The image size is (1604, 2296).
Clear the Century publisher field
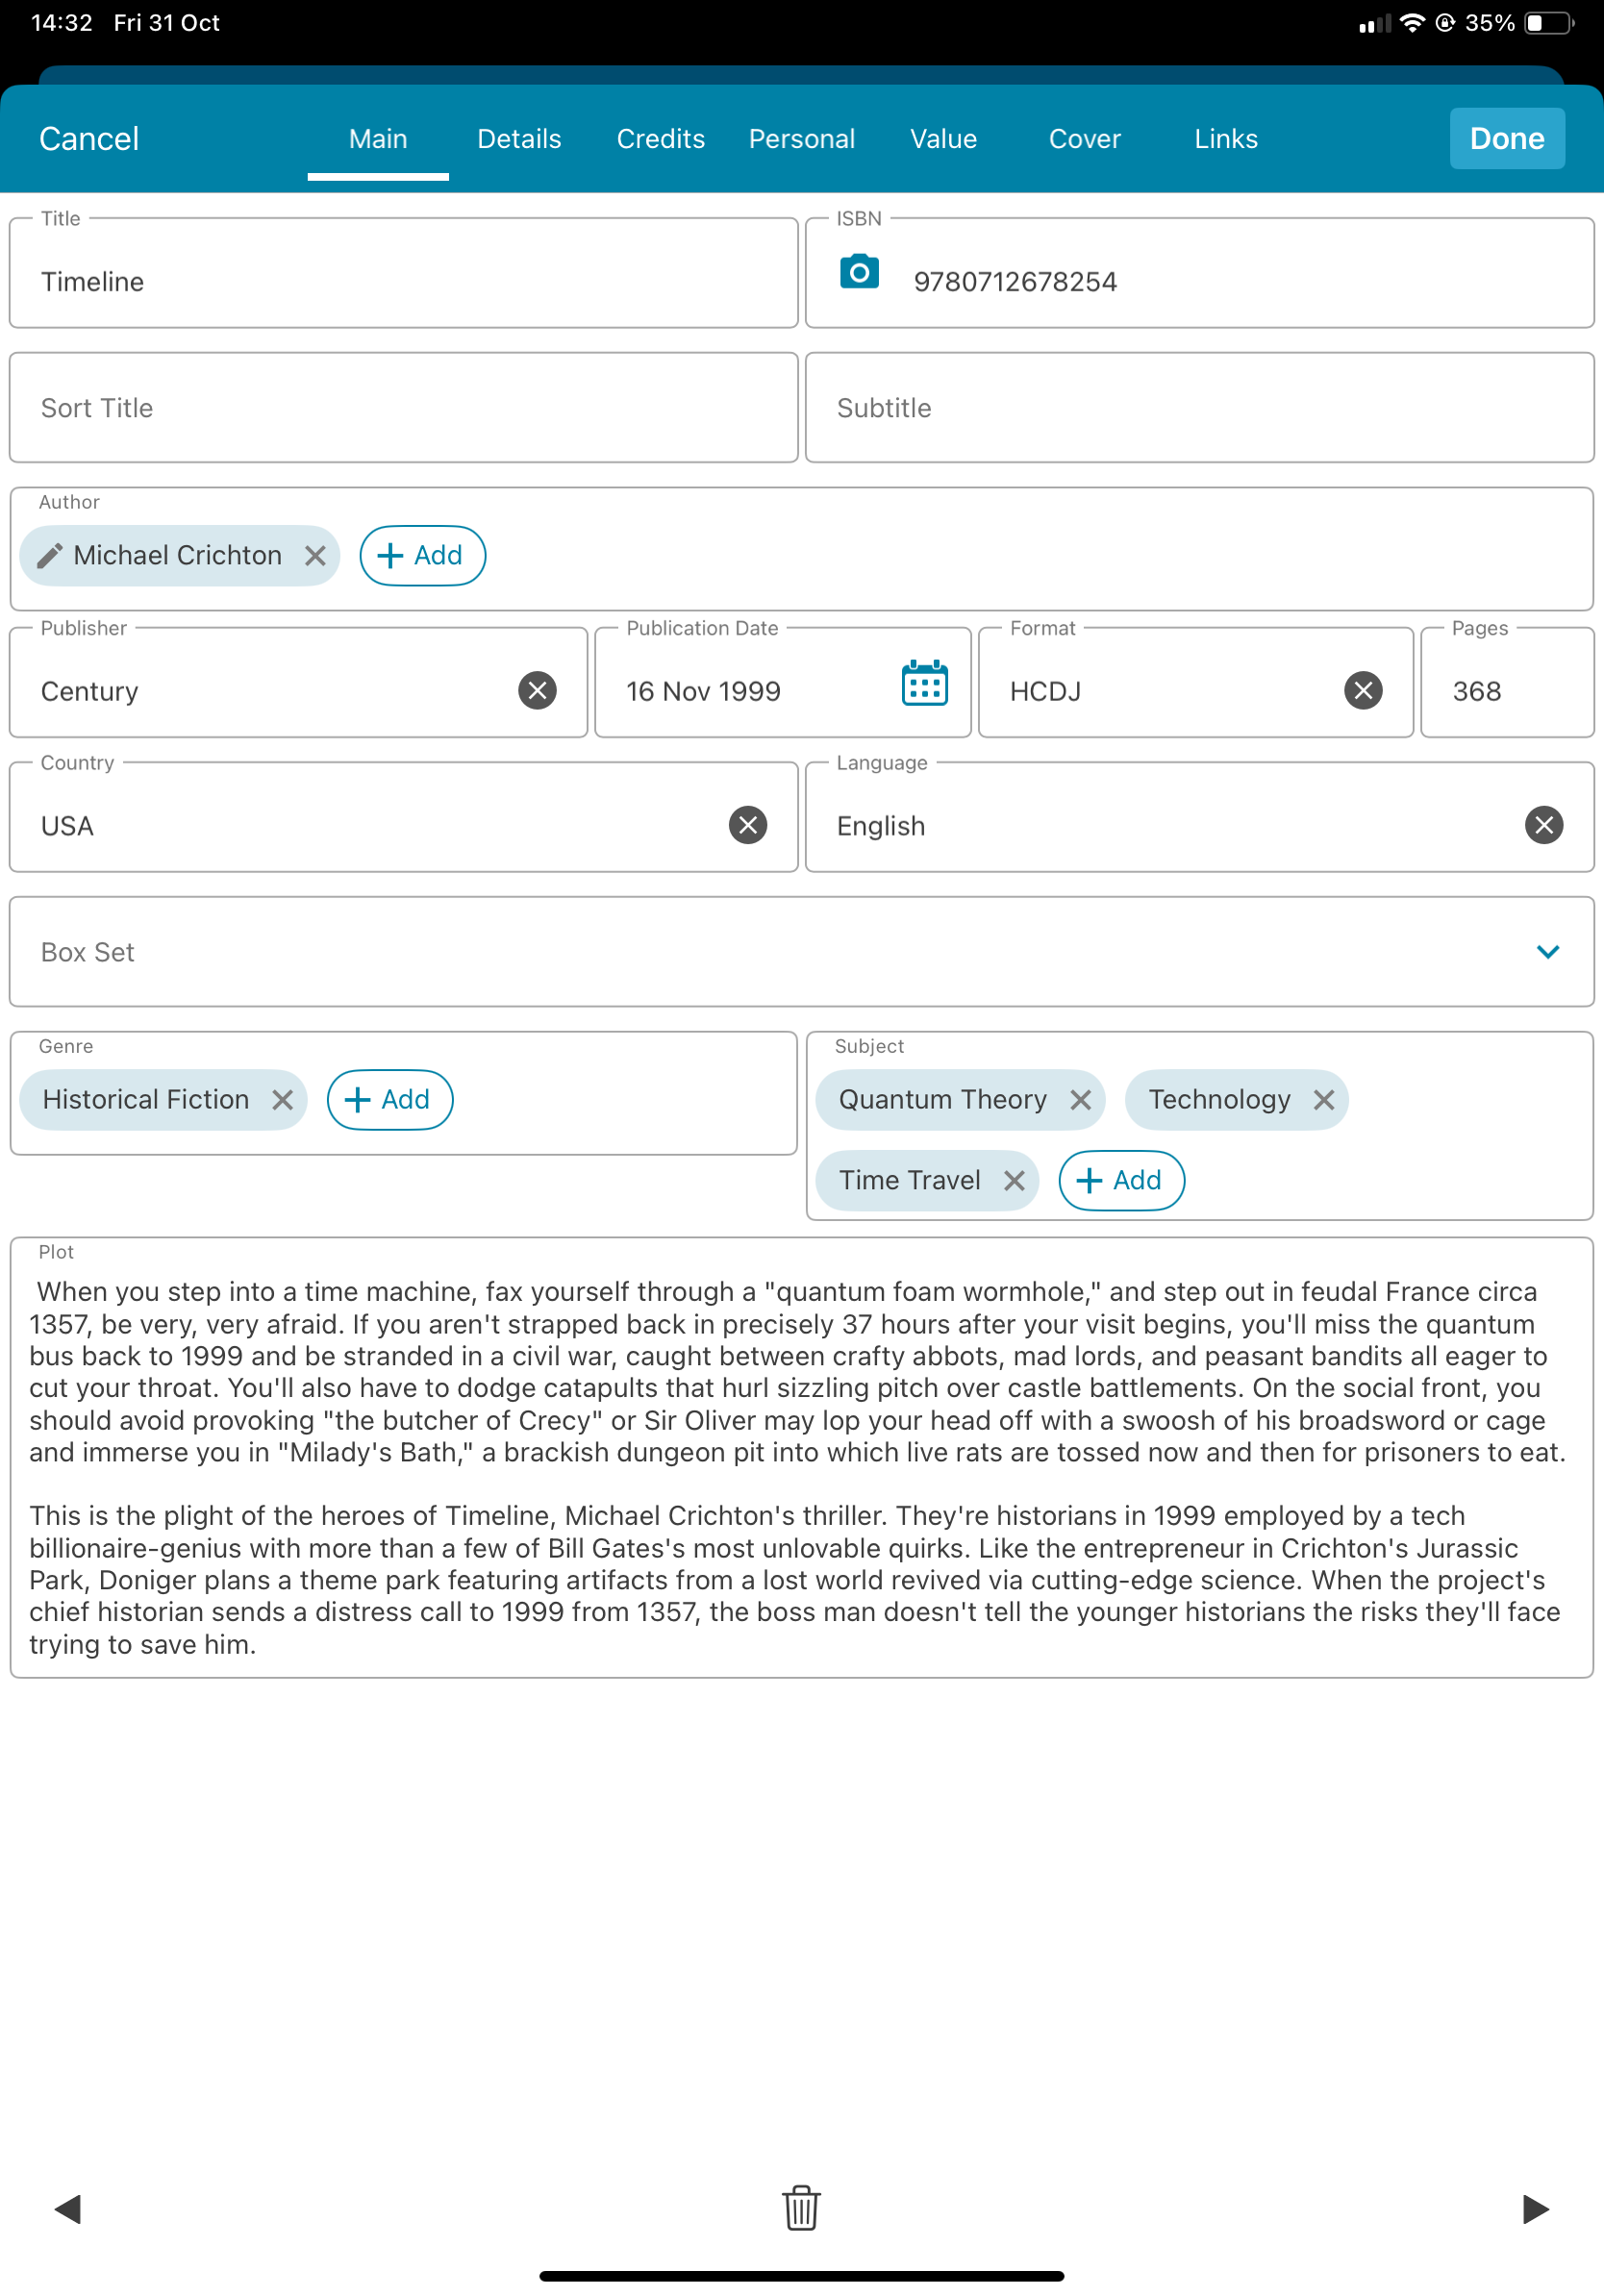point(537,690)
